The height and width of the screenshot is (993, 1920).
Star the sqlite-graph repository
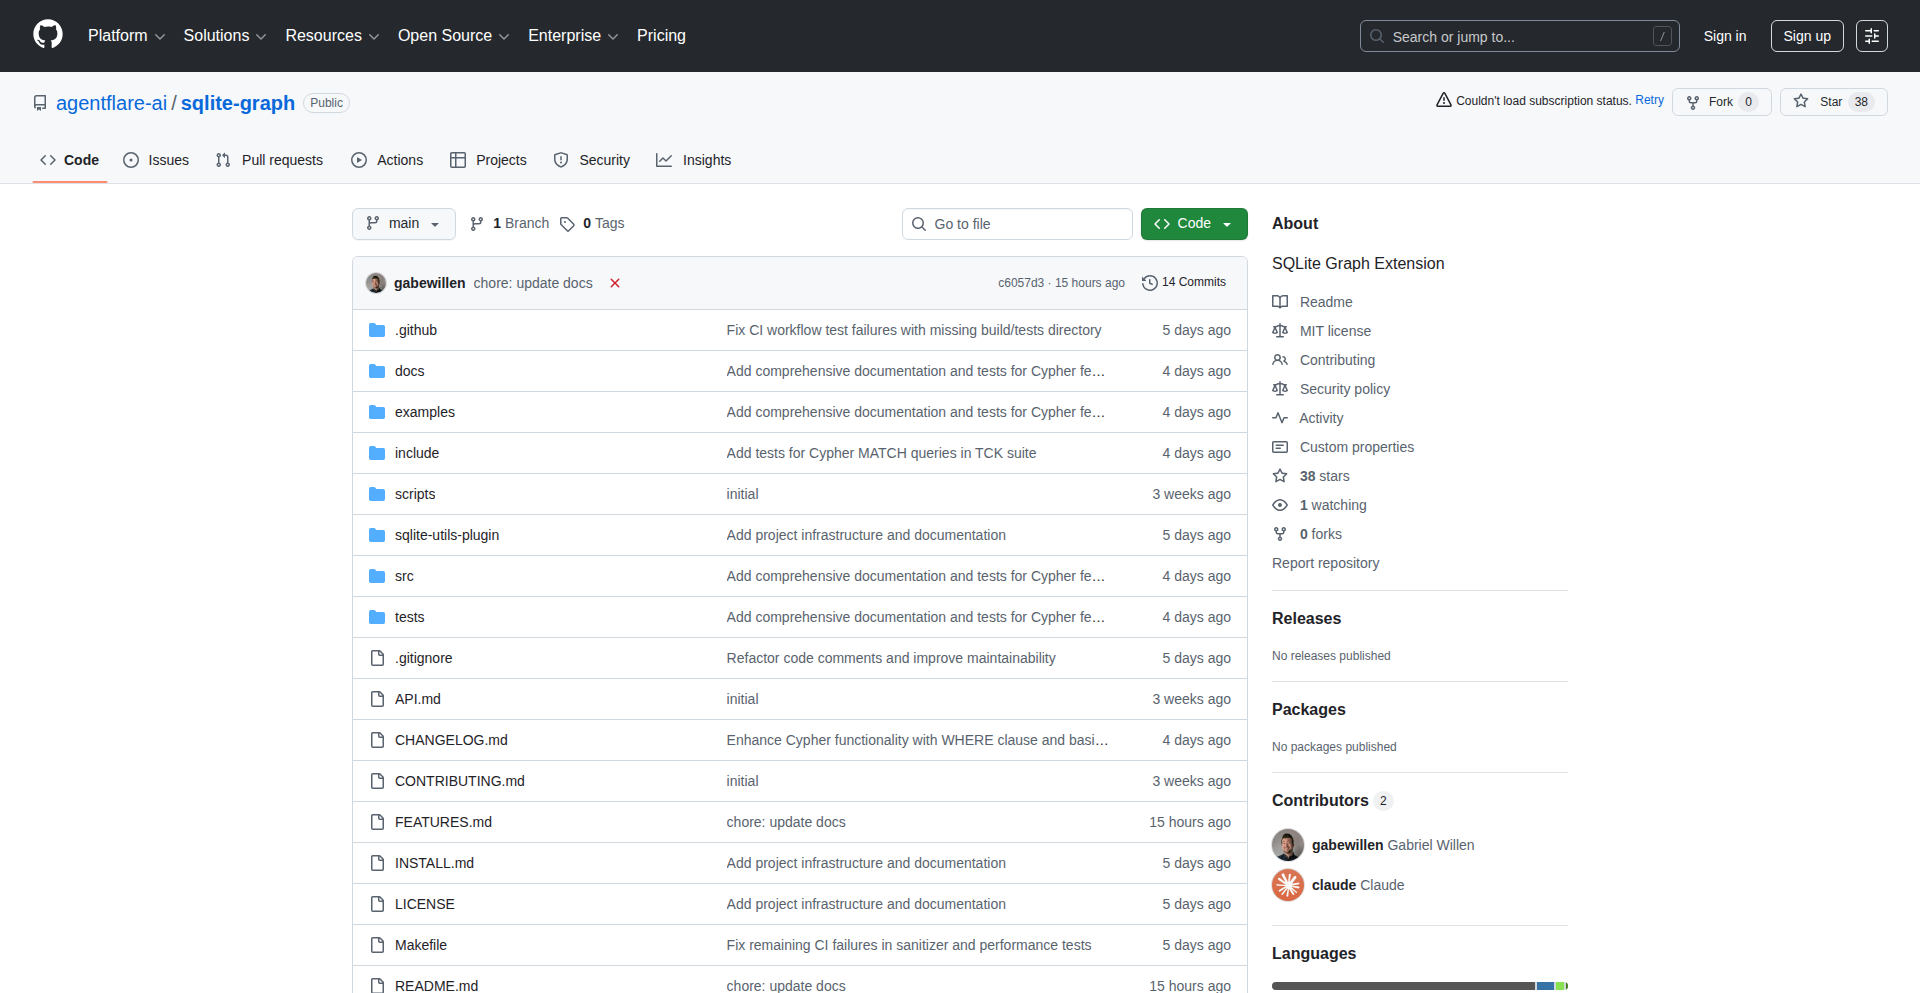click(1833, 102)
